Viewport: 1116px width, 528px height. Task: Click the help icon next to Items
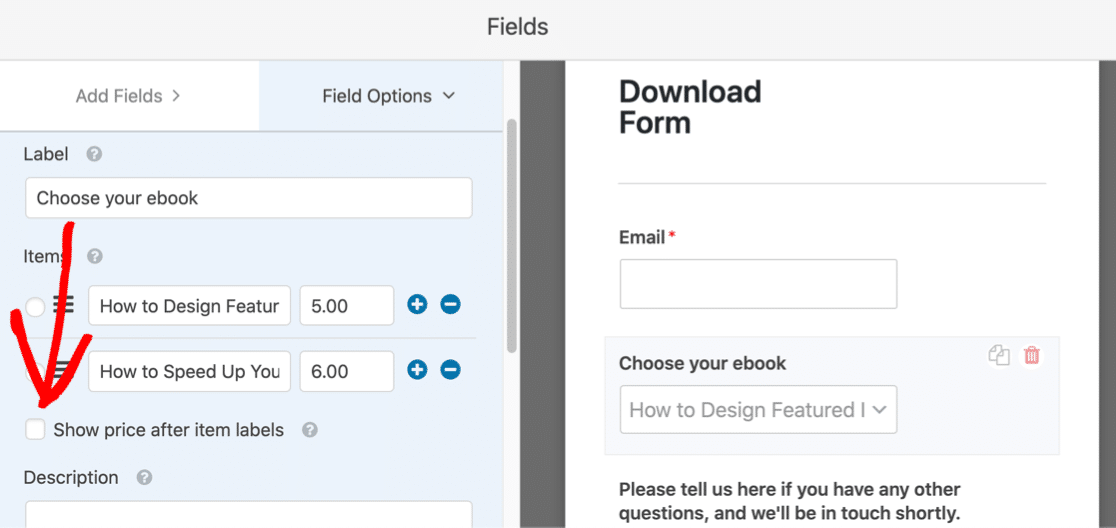point(95,256)
